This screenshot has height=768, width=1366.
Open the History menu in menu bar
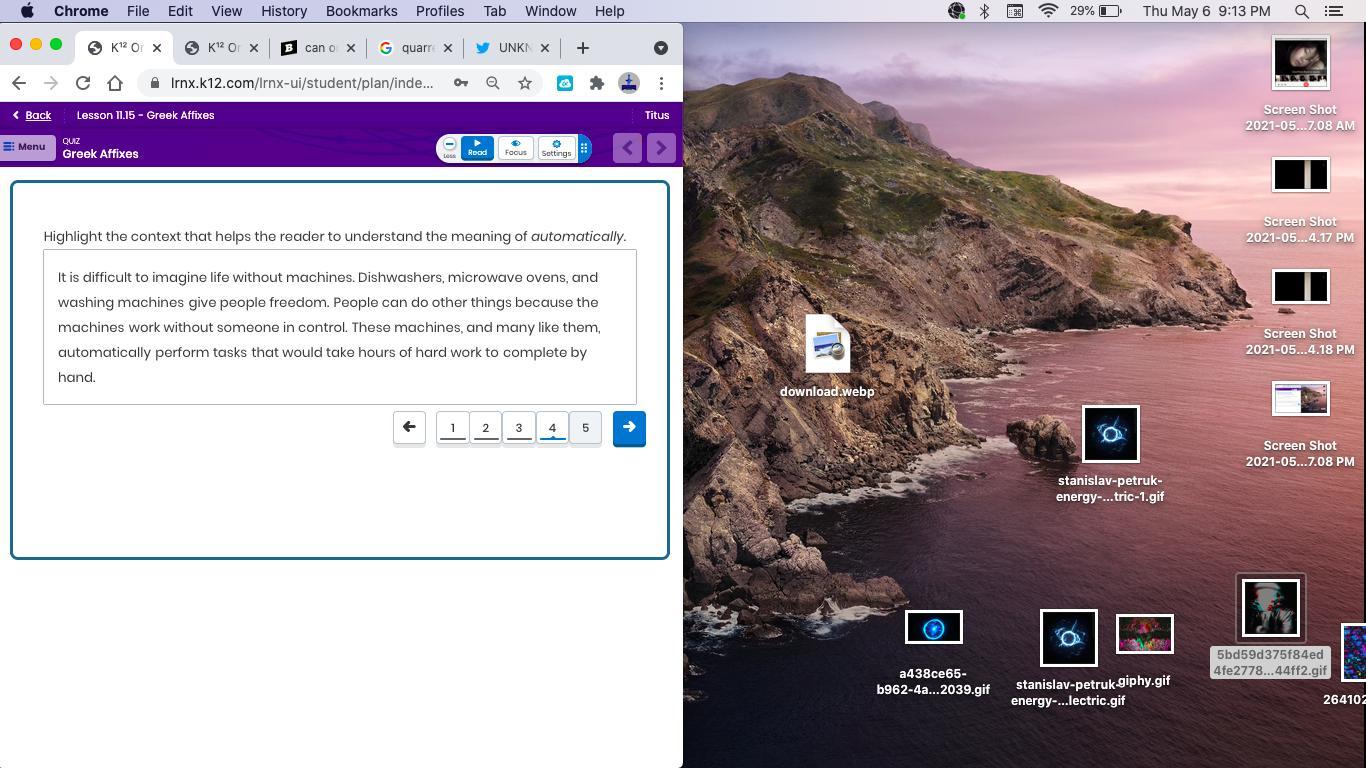click(283, 11)
